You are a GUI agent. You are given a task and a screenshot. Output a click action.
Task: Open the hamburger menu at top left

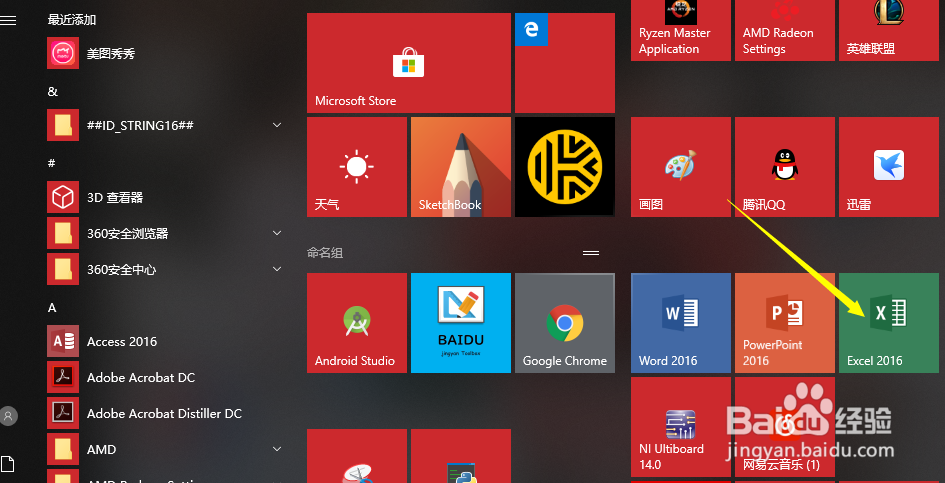click(x=8, y=21)
